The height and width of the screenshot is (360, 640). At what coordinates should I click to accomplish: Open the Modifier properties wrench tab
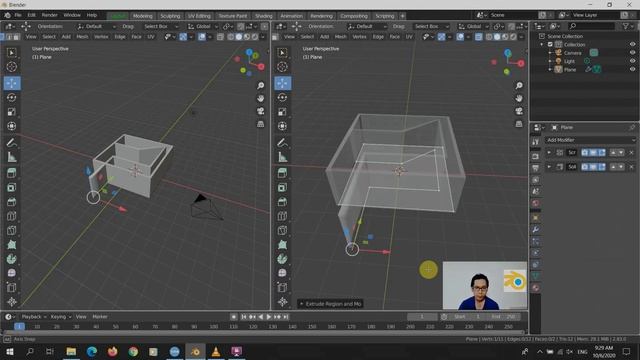click(x=536, y=229)
